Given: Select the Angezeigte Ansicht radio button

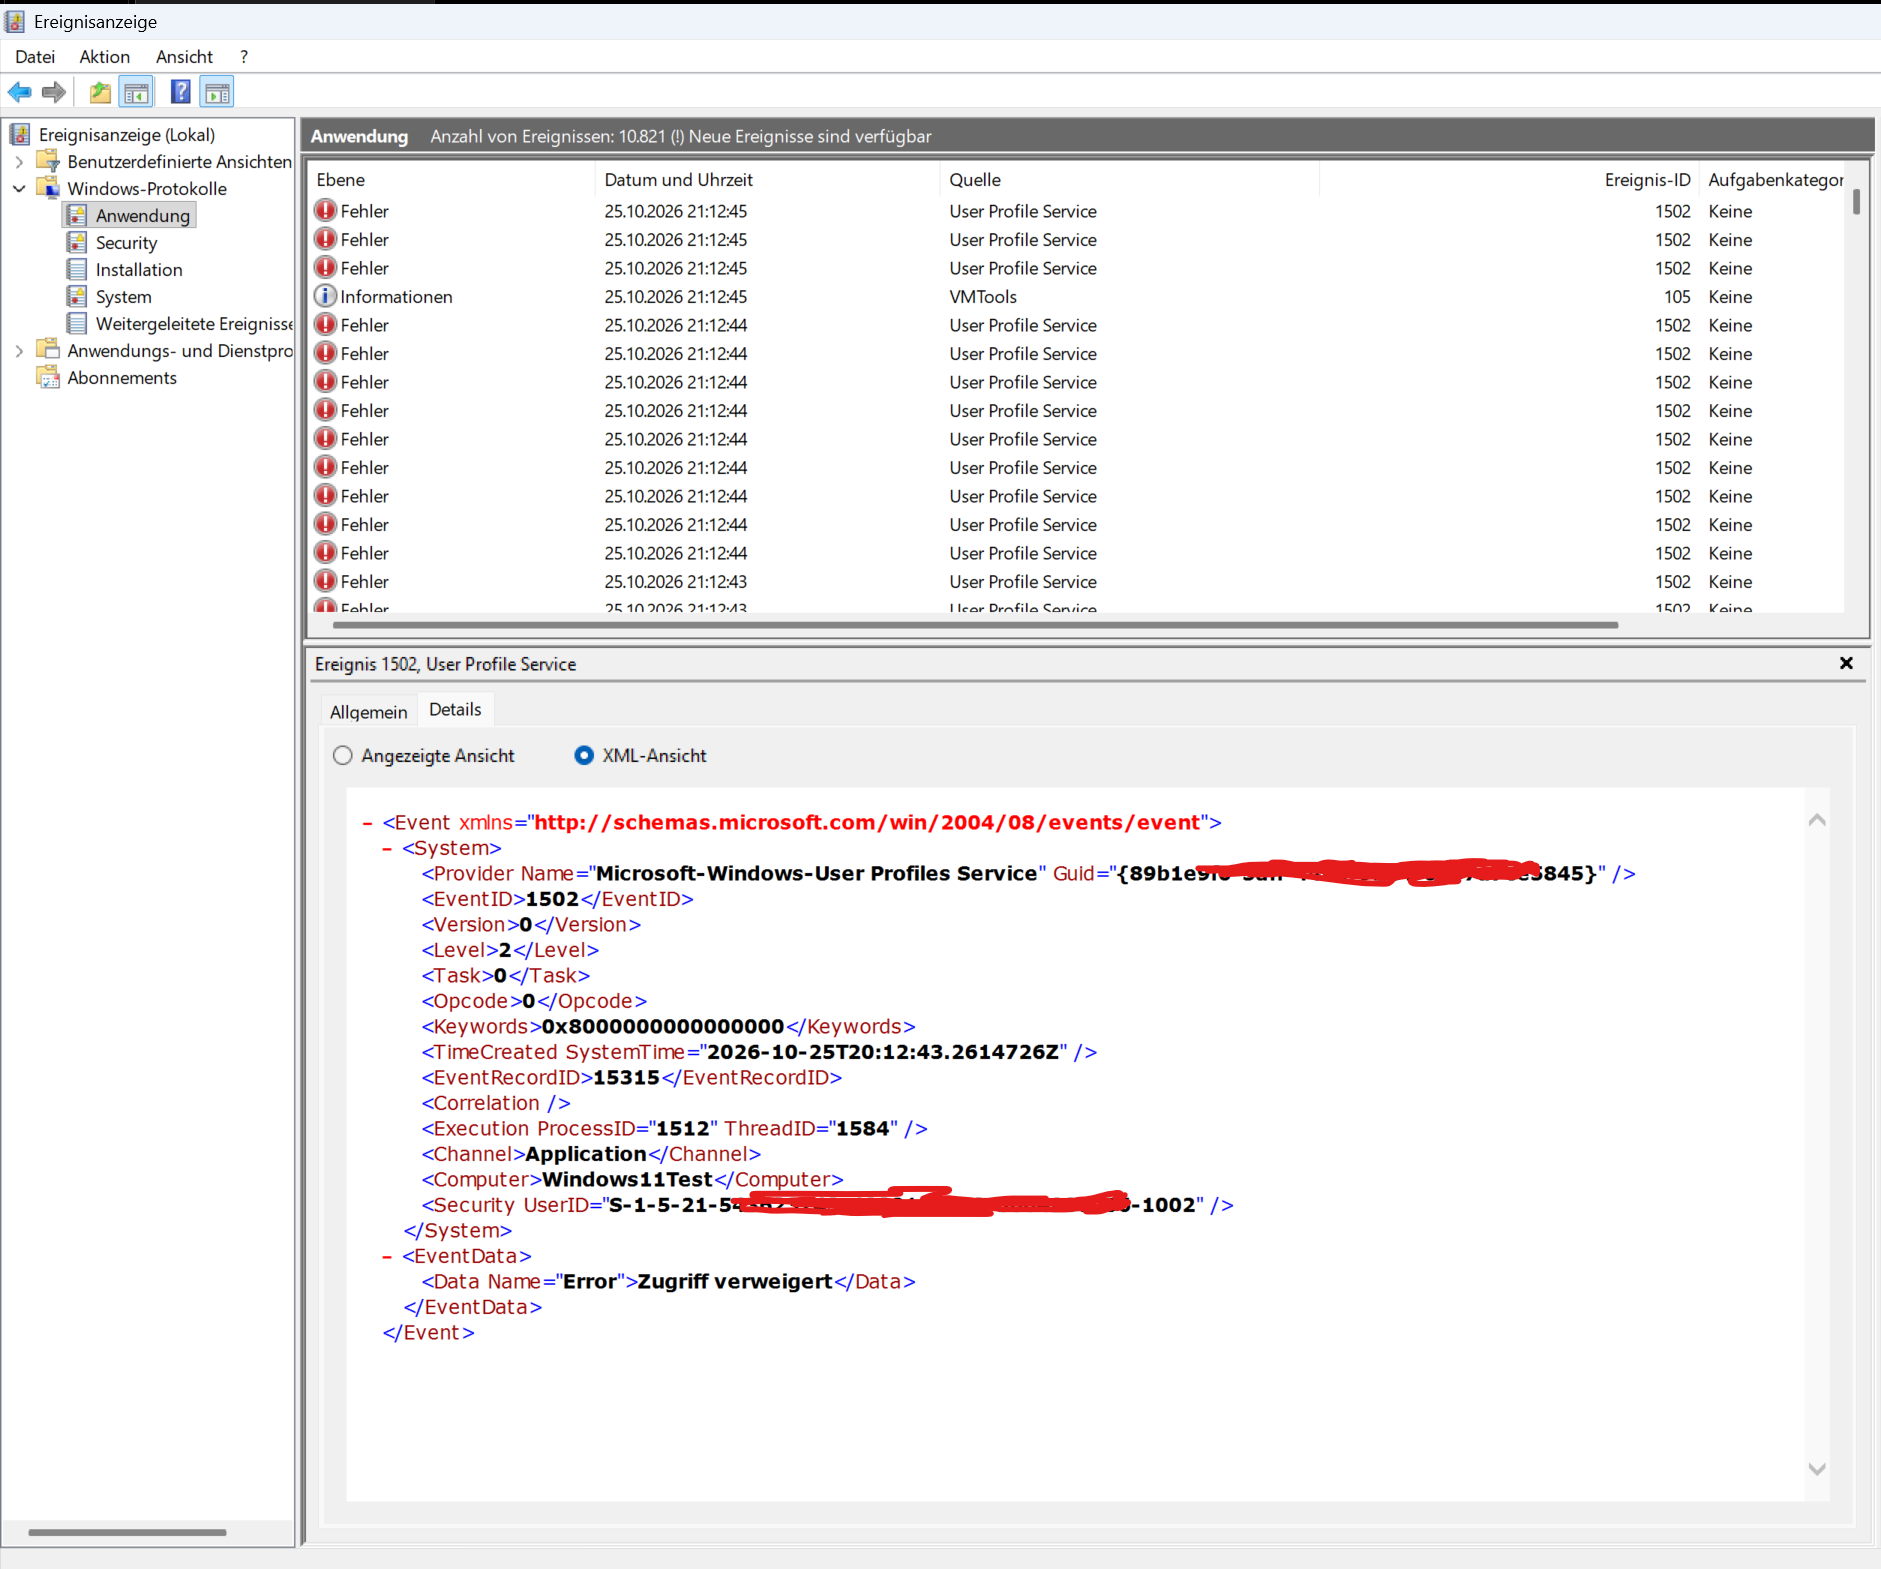Looking at the screenshot, I should (343, 756).
